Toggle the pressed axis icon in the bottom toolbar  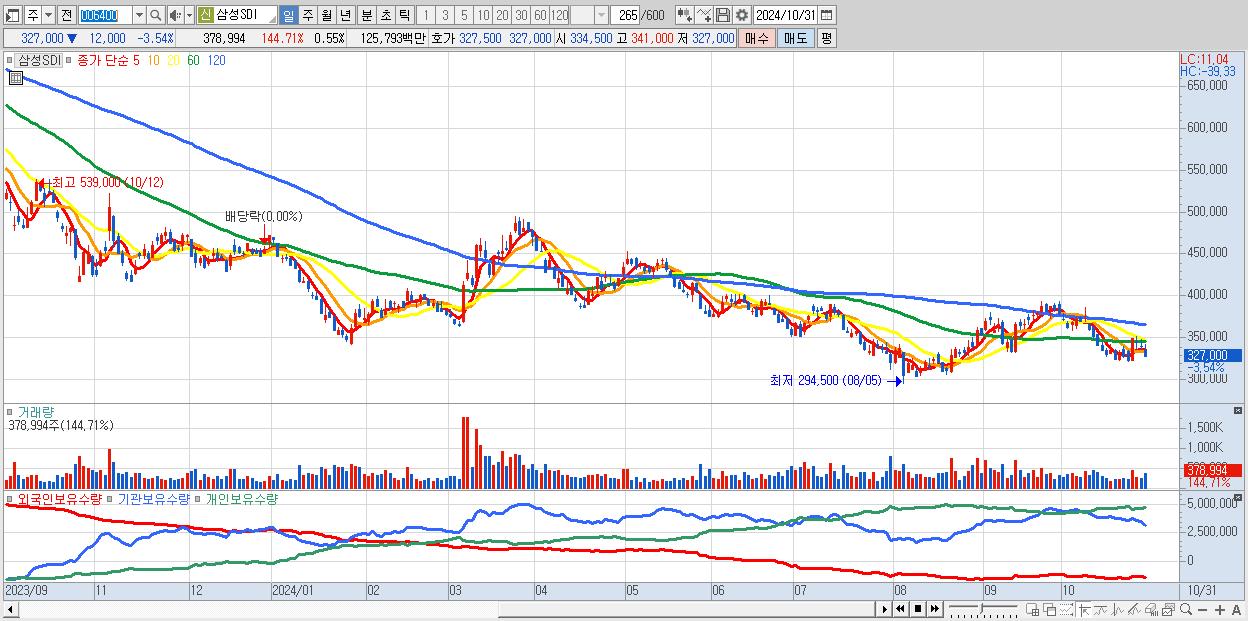click(x=1084, y=610)
